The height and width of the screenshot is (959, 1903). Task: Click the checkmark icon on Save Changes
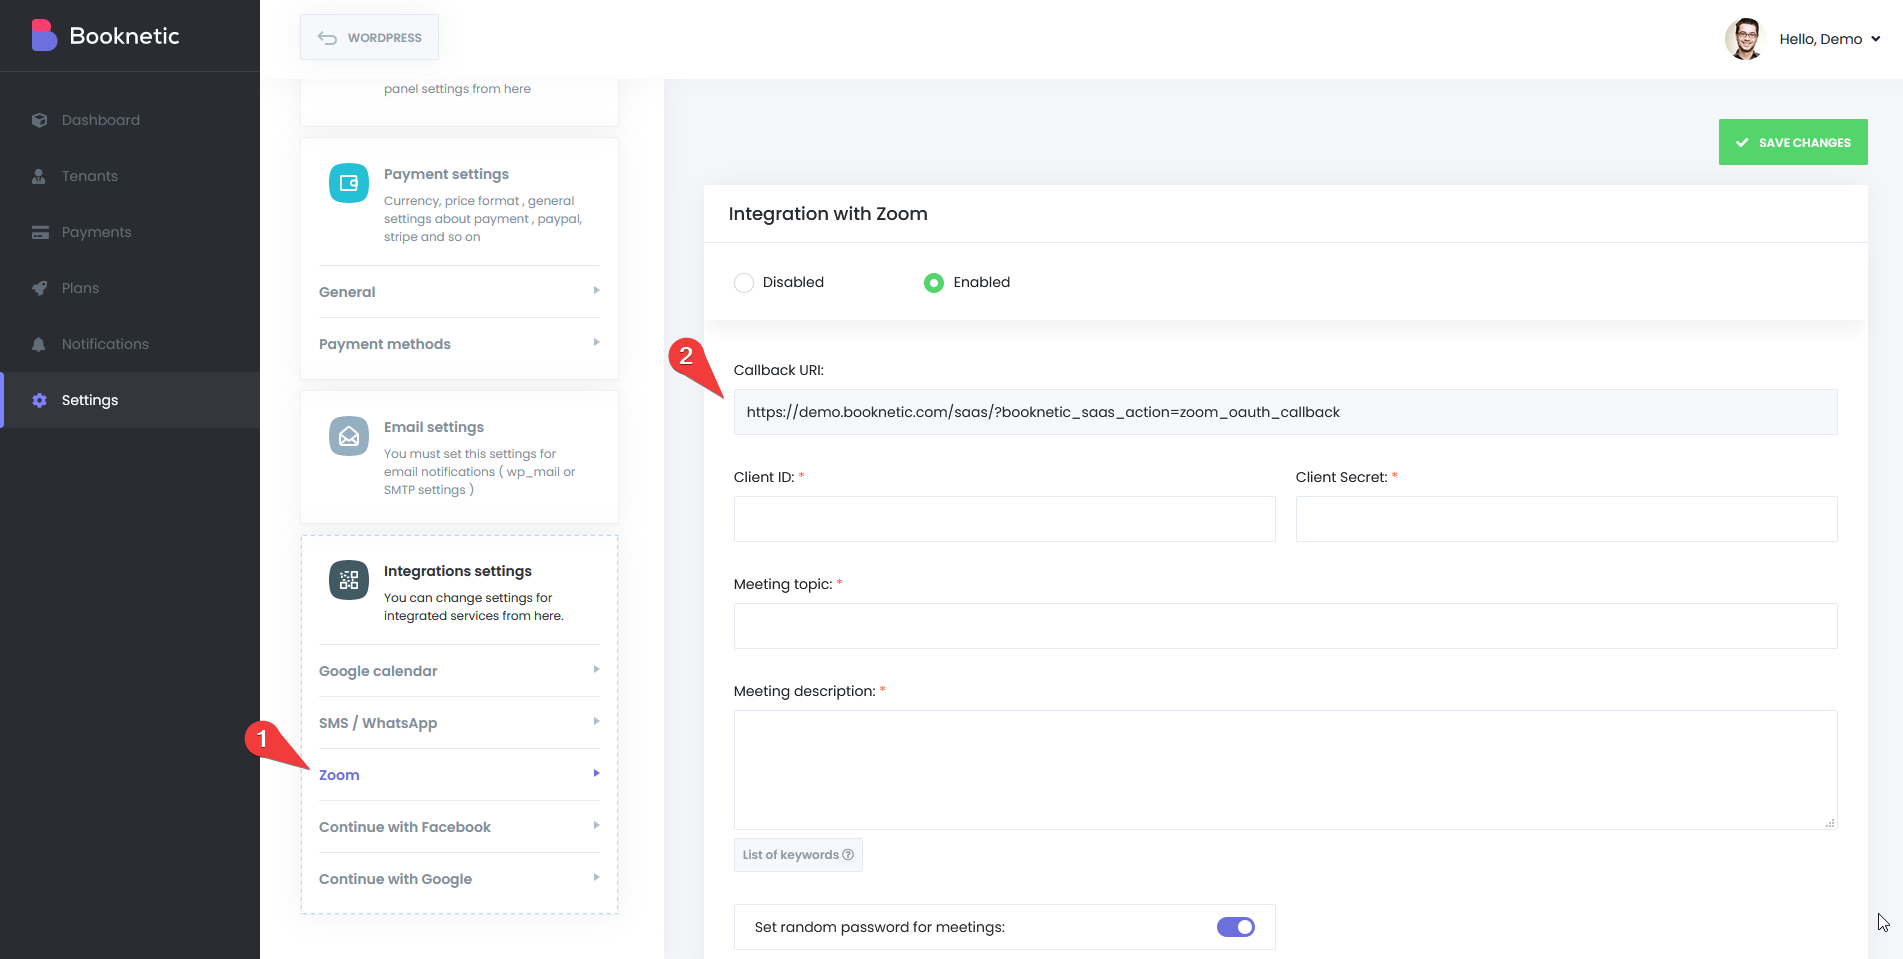click(1742, 143)
